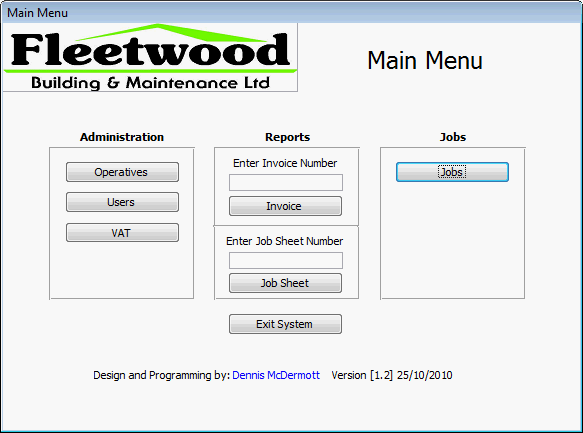Click the Fleetwood Building & Maintenance logo
Screen dimensions: 583x433
click(x=150, y=57)
